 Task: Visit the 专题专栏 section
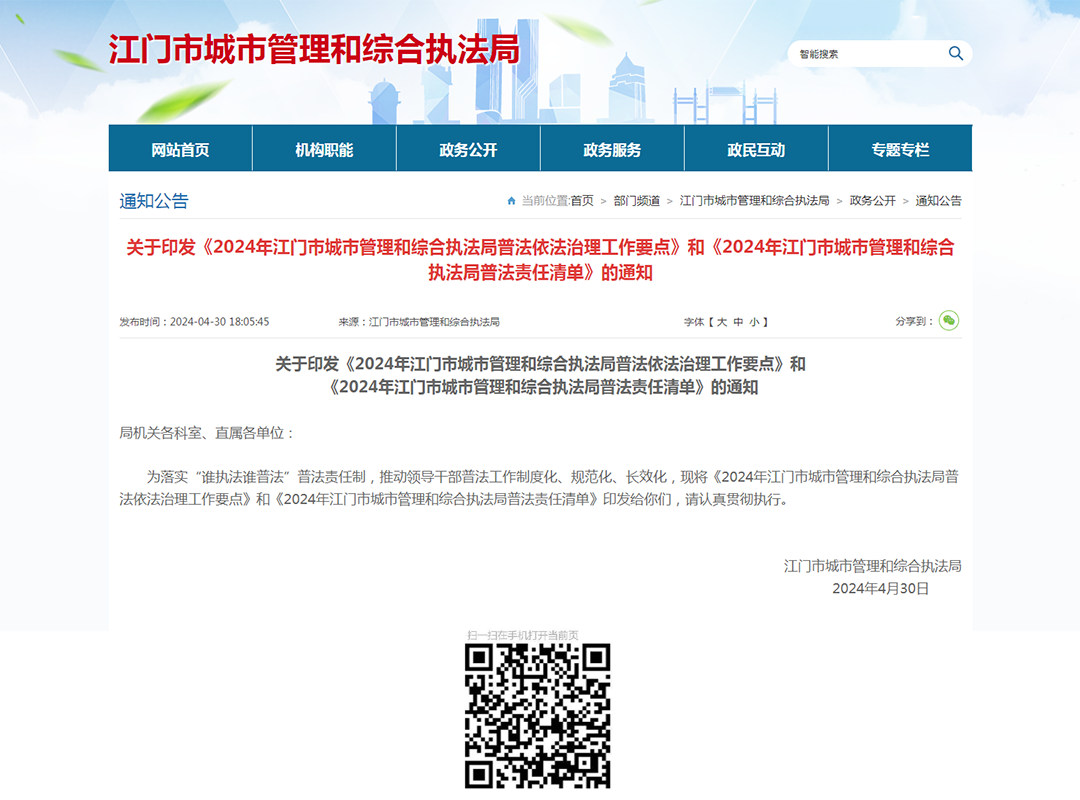coord(898,148)
